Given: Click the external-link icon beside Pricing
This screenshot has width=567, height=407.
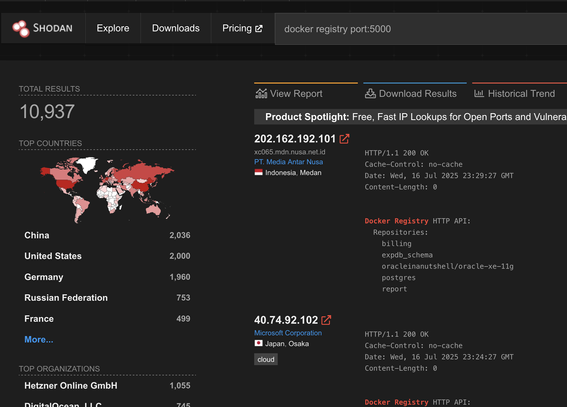Looking at the screenshot, I should (x=259, y=29).
